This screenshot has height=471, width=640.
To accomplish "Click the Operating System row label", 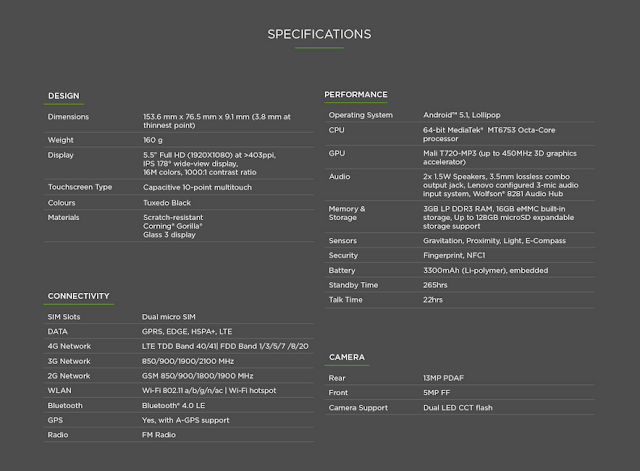I will [361, 115].
